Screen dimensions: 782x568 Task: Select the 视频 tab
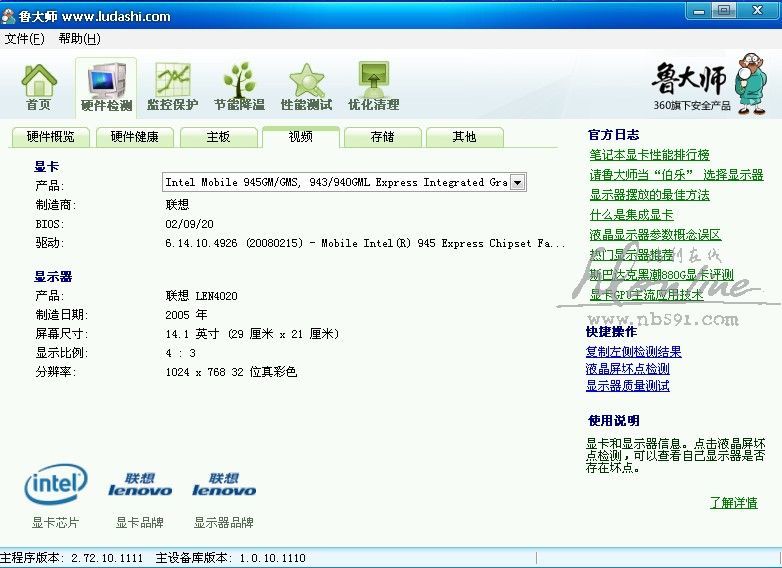301,137
